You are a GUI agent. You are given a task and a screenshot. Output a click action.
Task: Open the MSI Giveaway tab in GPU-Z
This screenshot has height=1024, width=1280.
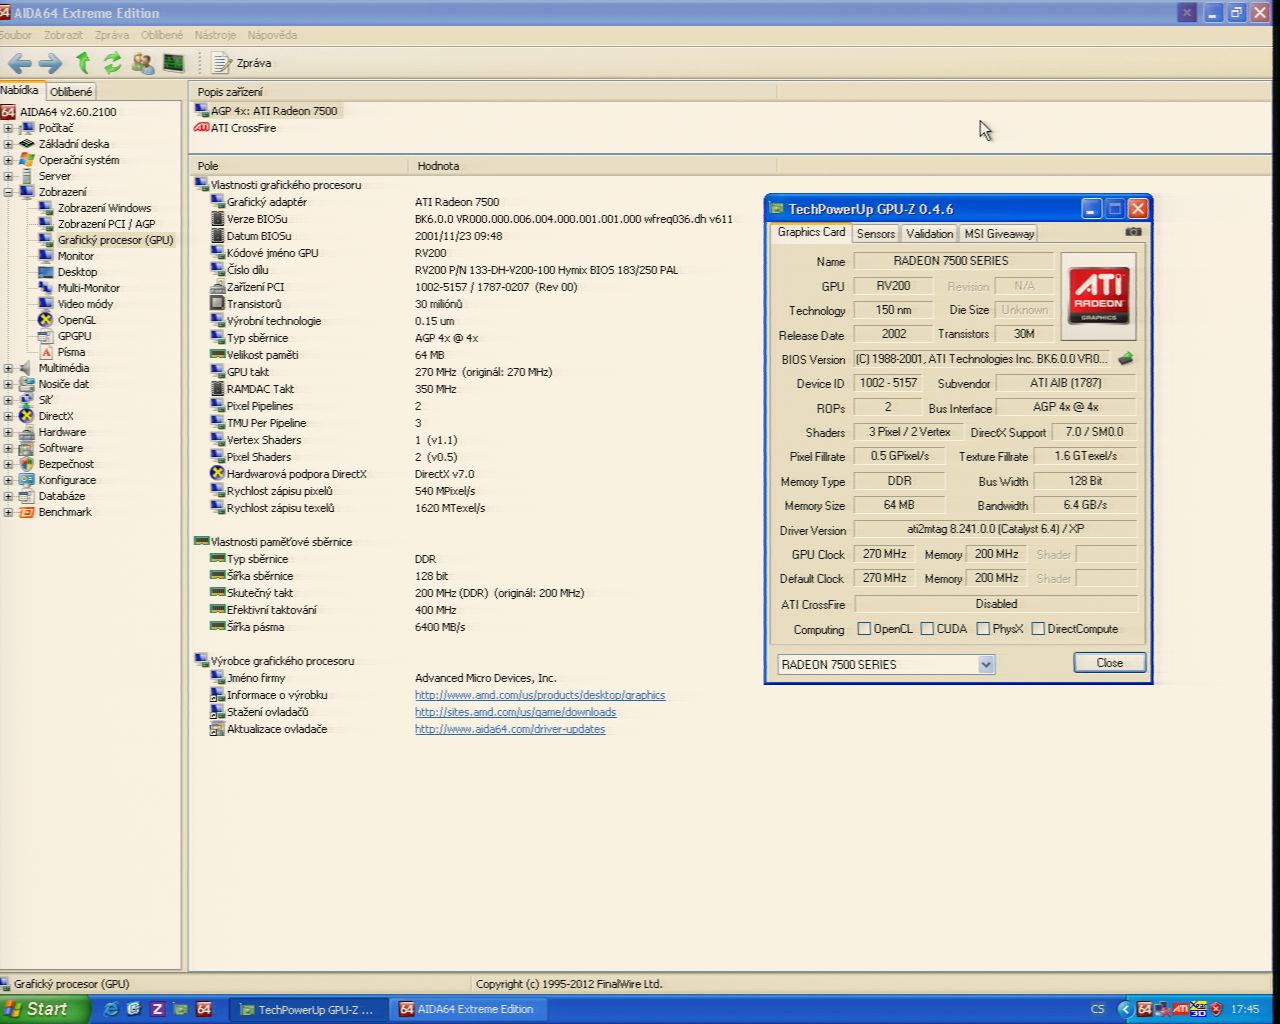click(x=999, y=233)
